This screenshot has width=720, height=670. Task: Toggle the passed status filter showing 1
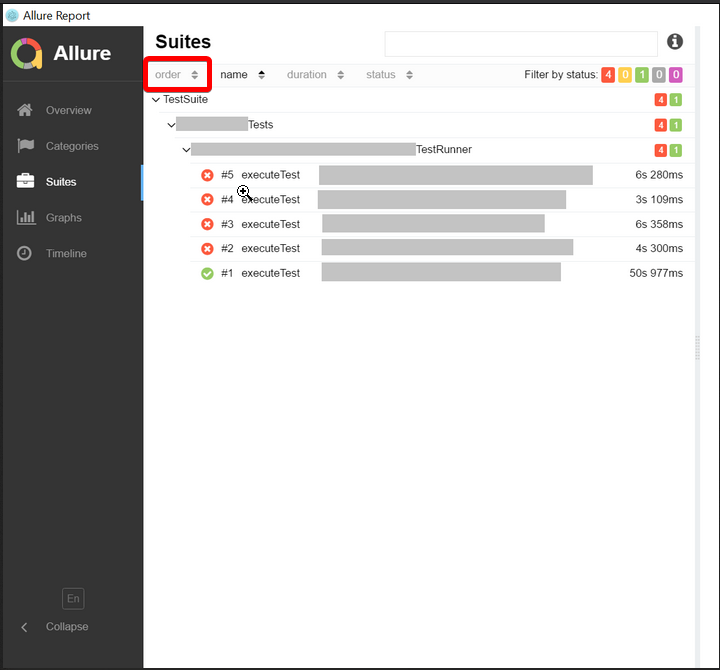[x=642, y=74]
